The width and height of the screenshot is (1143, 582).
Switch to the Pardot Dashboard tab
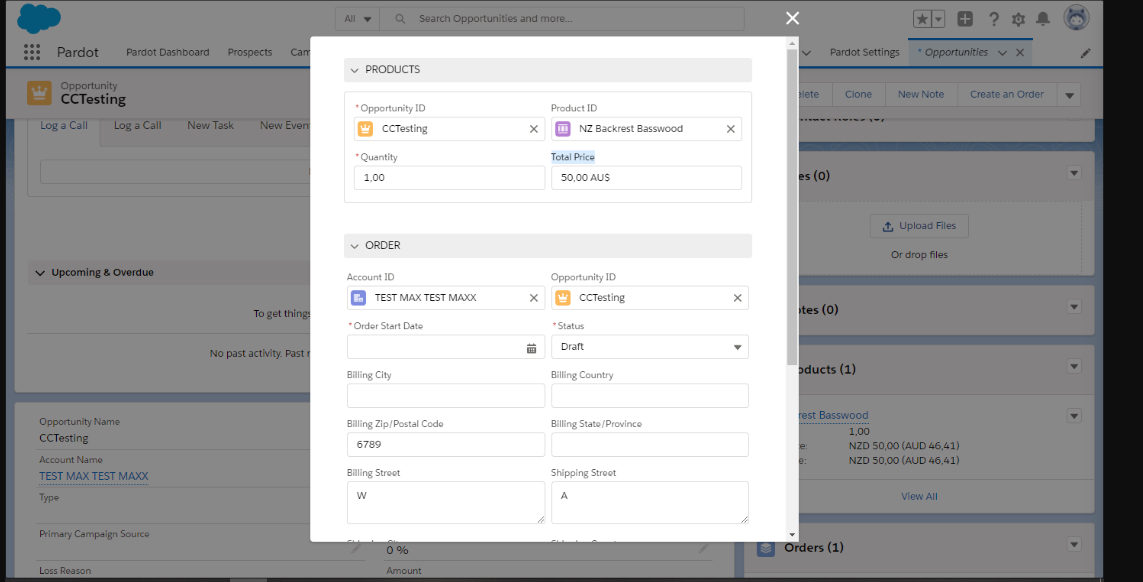click(x=168, y=52)
